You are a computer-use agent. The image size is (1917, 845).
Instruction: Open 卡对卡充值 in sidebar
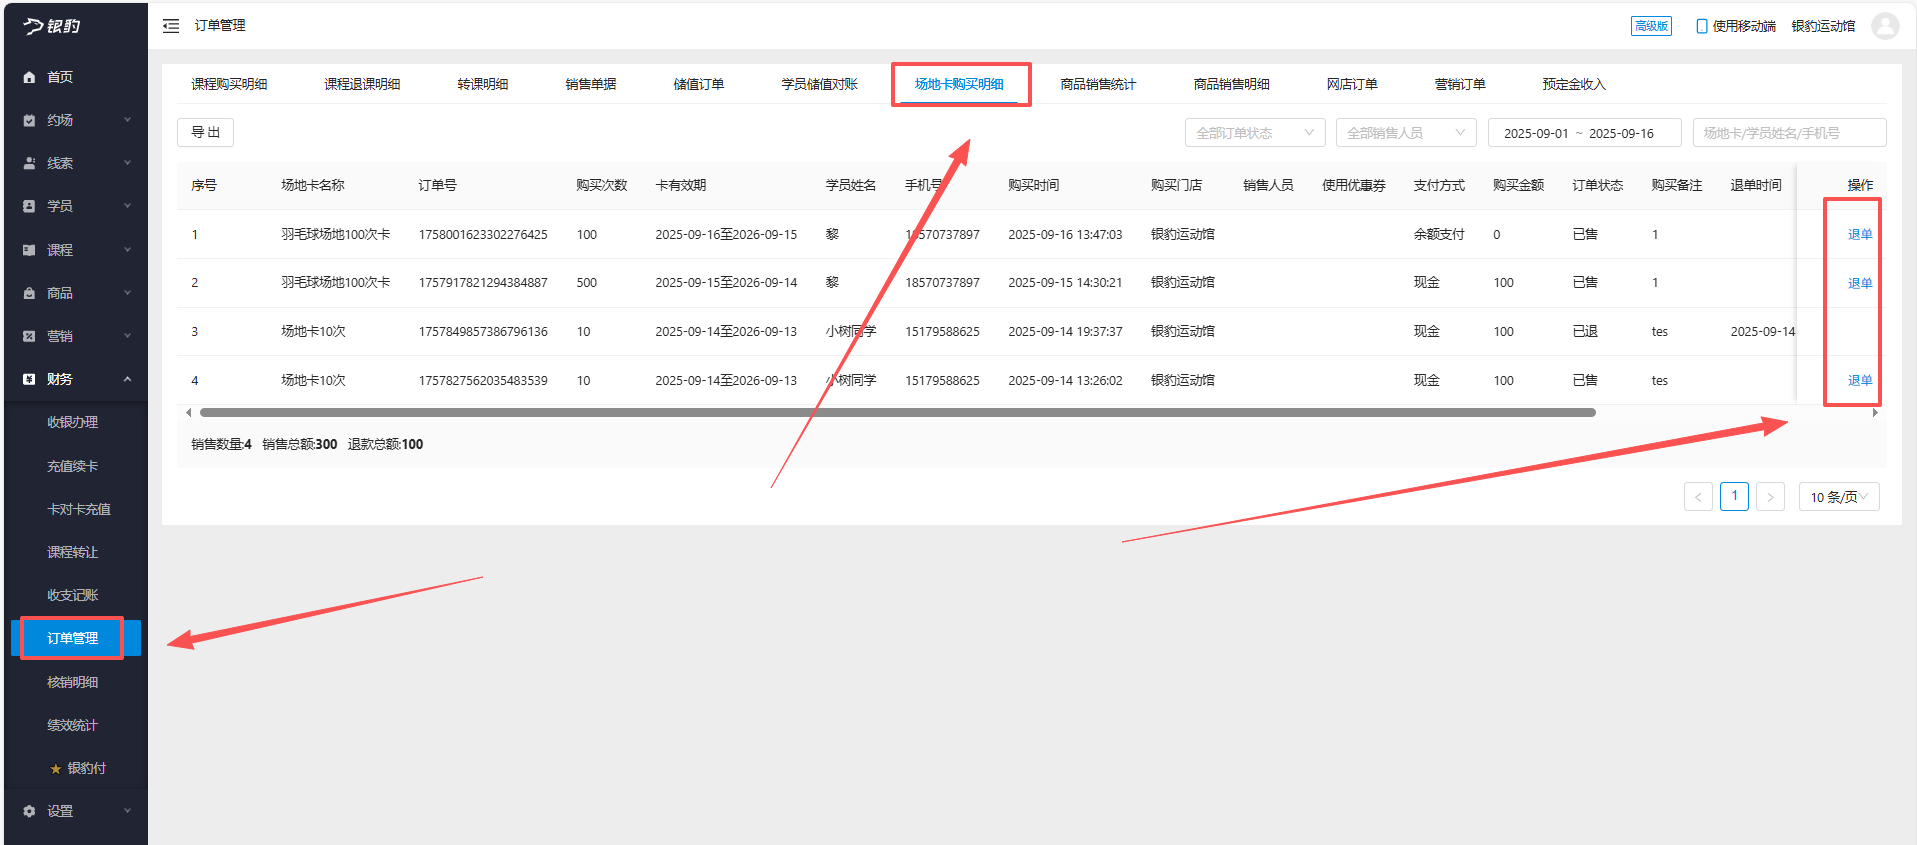79,509
